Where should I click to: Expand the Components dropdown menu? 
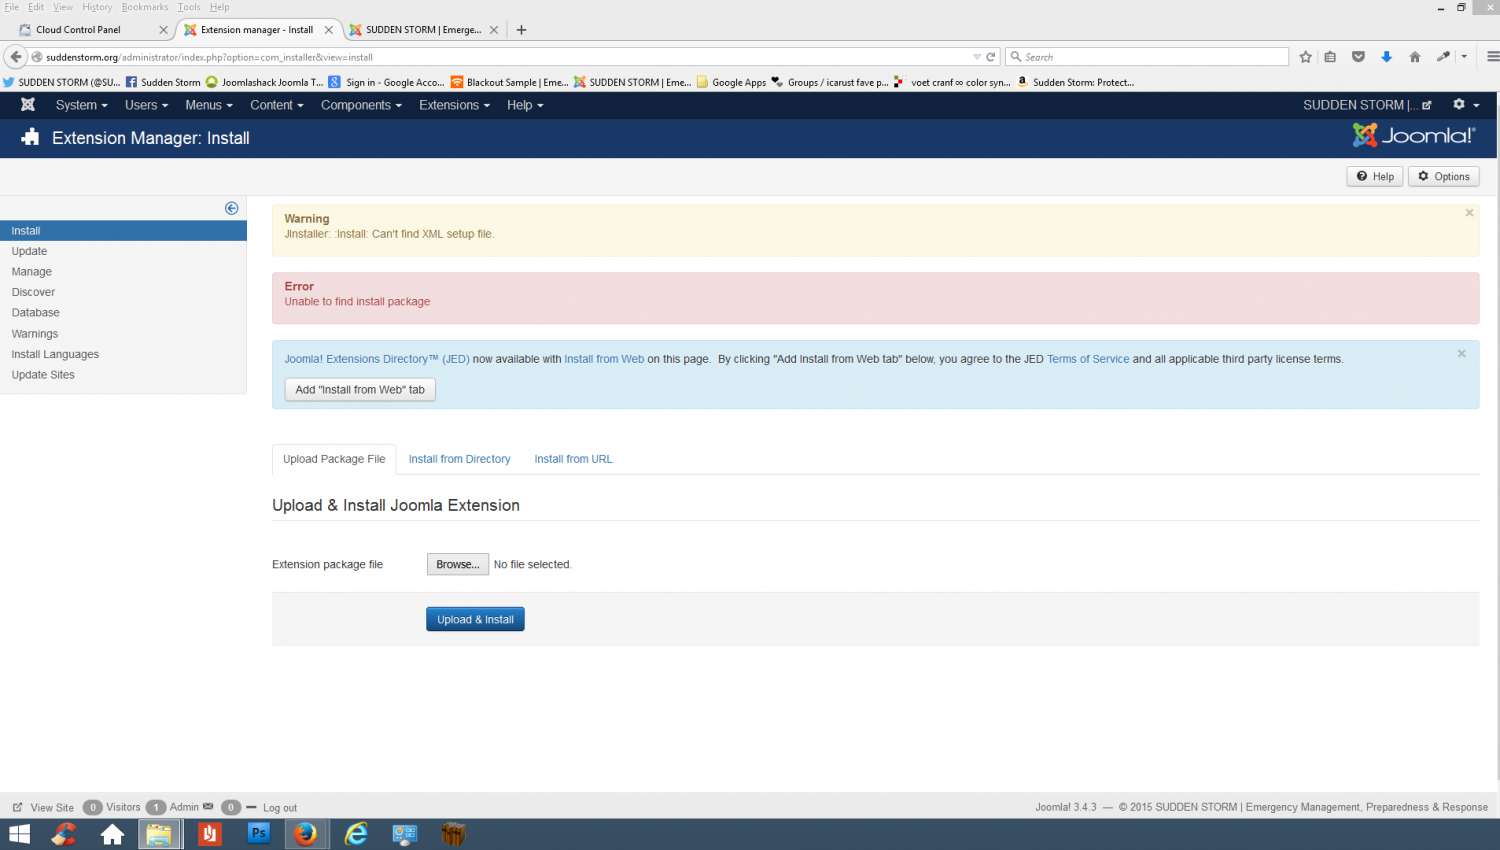pos(361,105)
